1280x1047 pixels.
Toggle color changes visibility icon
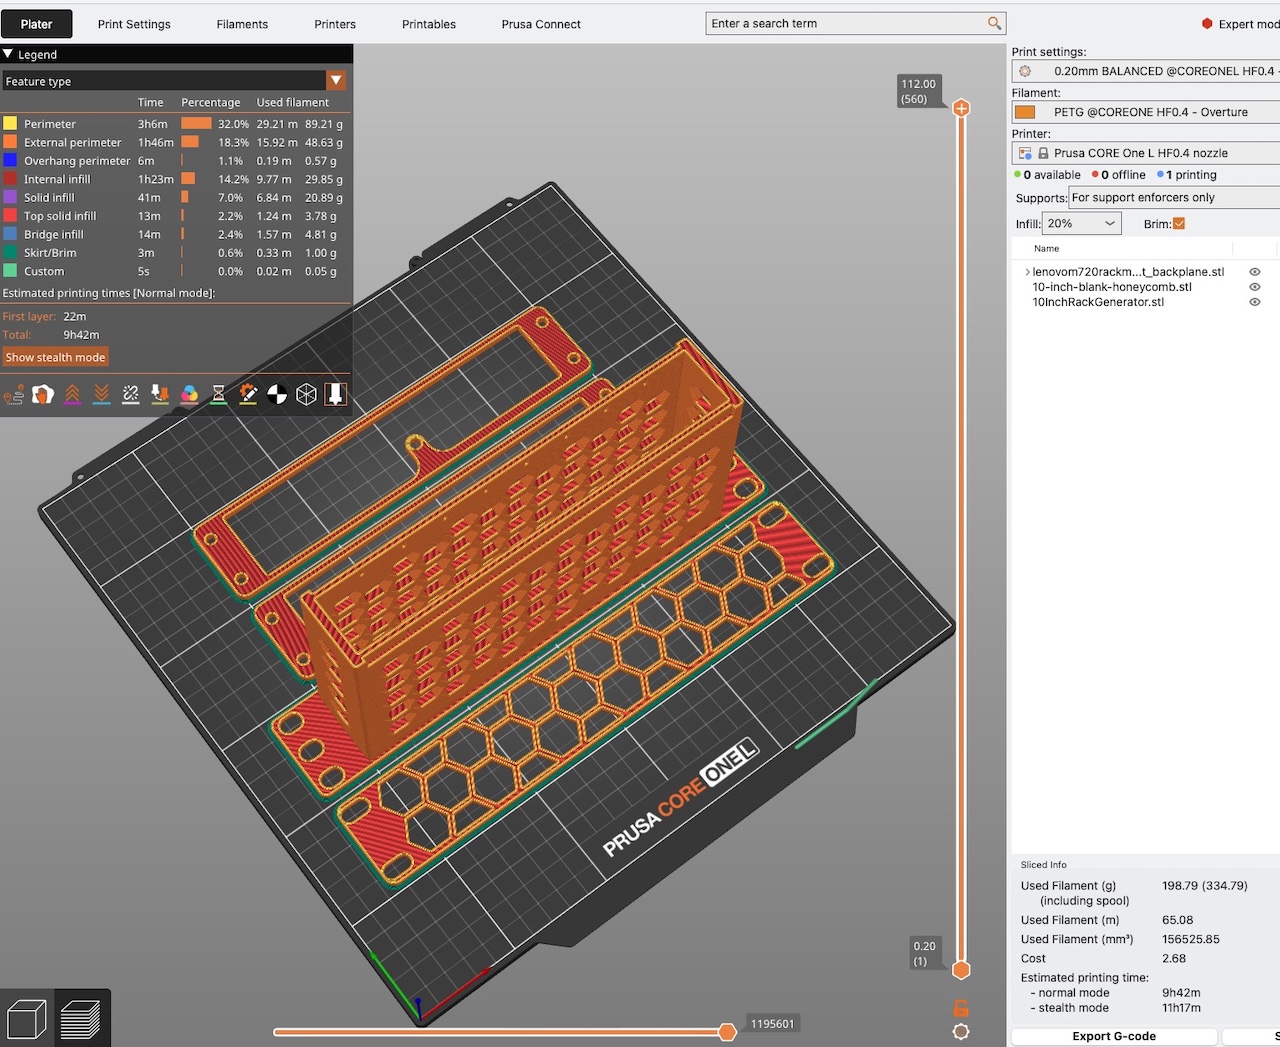tap(189, 395)
